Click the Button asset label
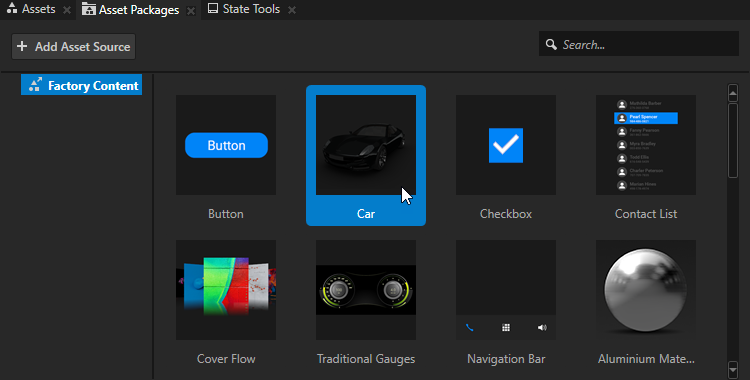 [x=226, y=214]
